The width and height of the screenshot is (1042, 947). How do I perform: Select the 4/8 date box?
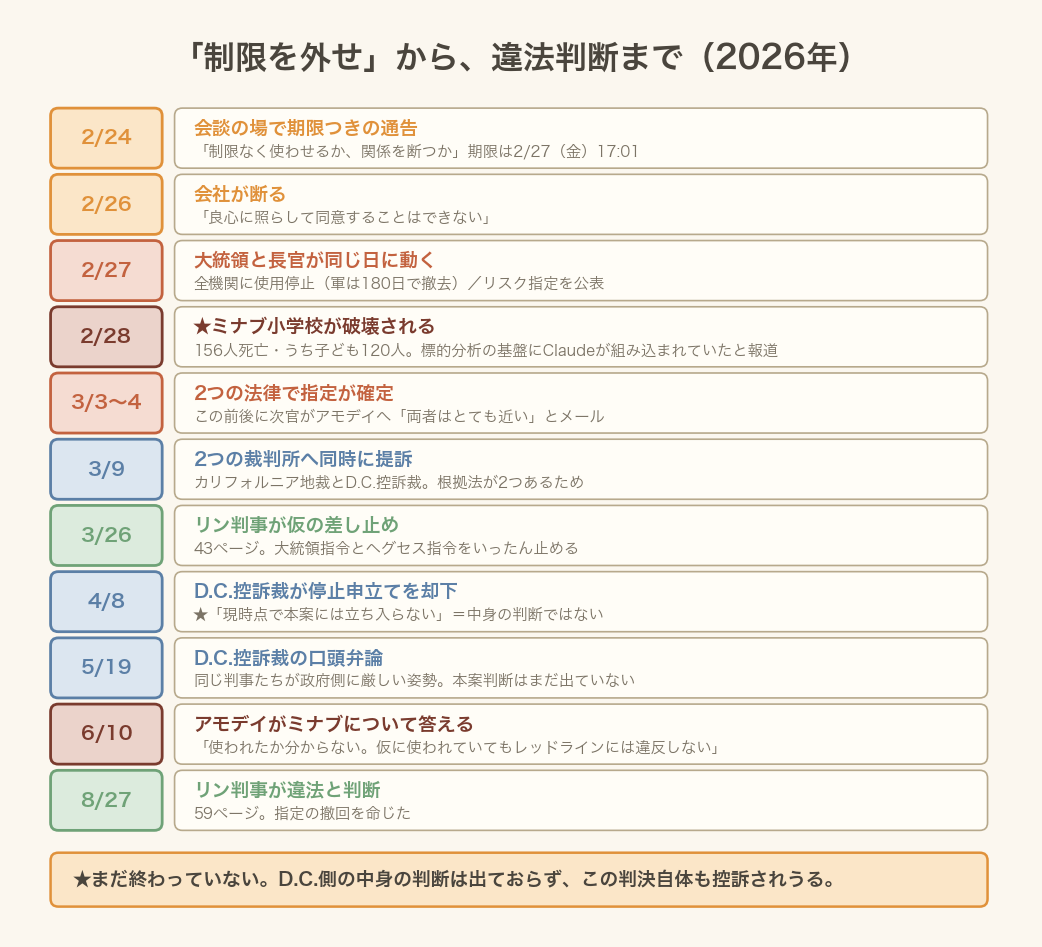(x=106, y=601)
